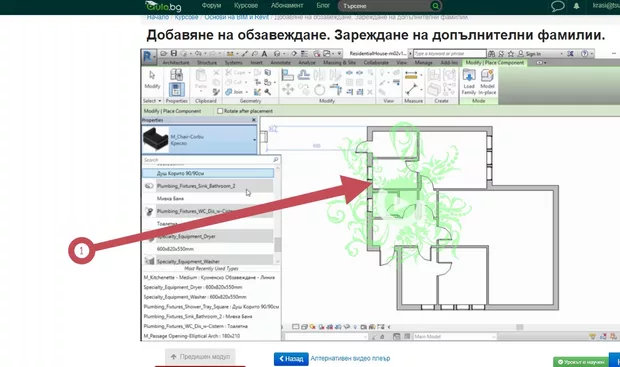Open the chat bubble icon in site header
Image resolution: width=620 pixels, height=367 pixels.
(x=557, y=6)
